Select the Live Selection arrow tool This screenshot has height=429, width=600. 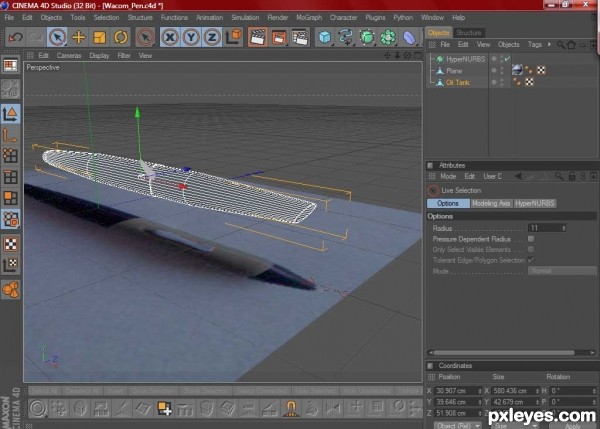pos(57,37)
